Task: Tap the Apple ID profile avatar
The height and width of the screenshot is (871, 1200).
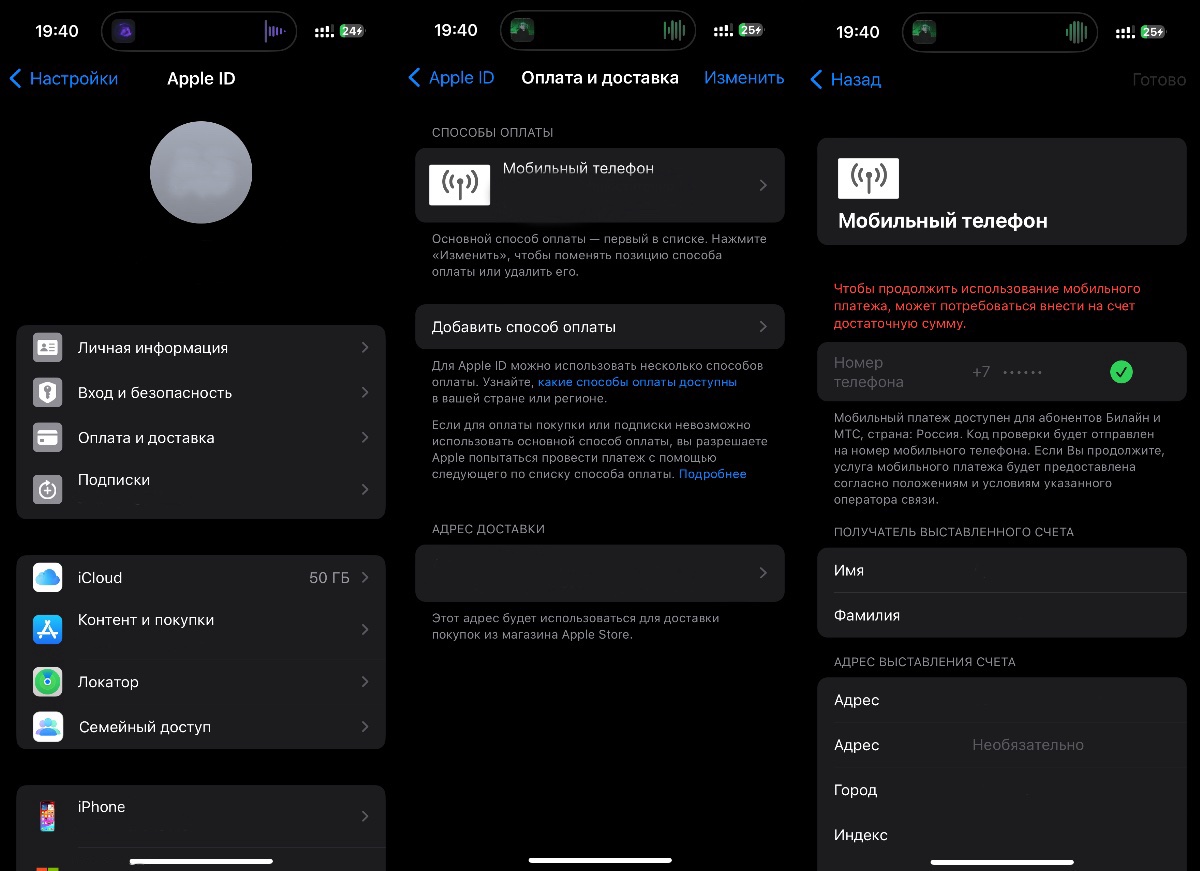Action: (201, 173)
